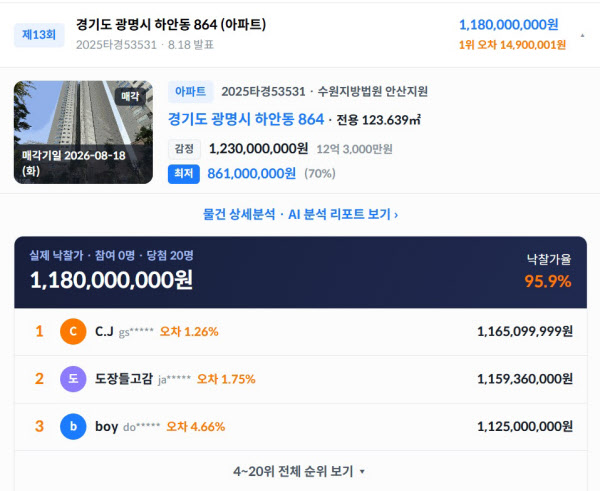Collapse the 제13회 auction item arrow
Screen dimensions: 600x491
click(x=582, y=35)
